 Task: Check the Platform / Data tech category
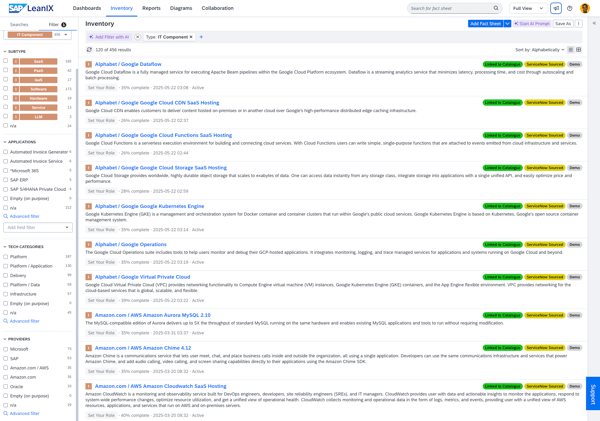pyautogui.click(x=5, y=285)
